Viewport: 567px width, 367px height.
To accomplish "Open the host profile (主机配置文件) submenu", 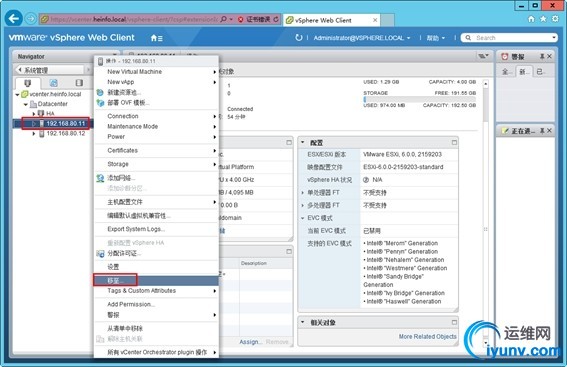I will click(x=156, y=202).
